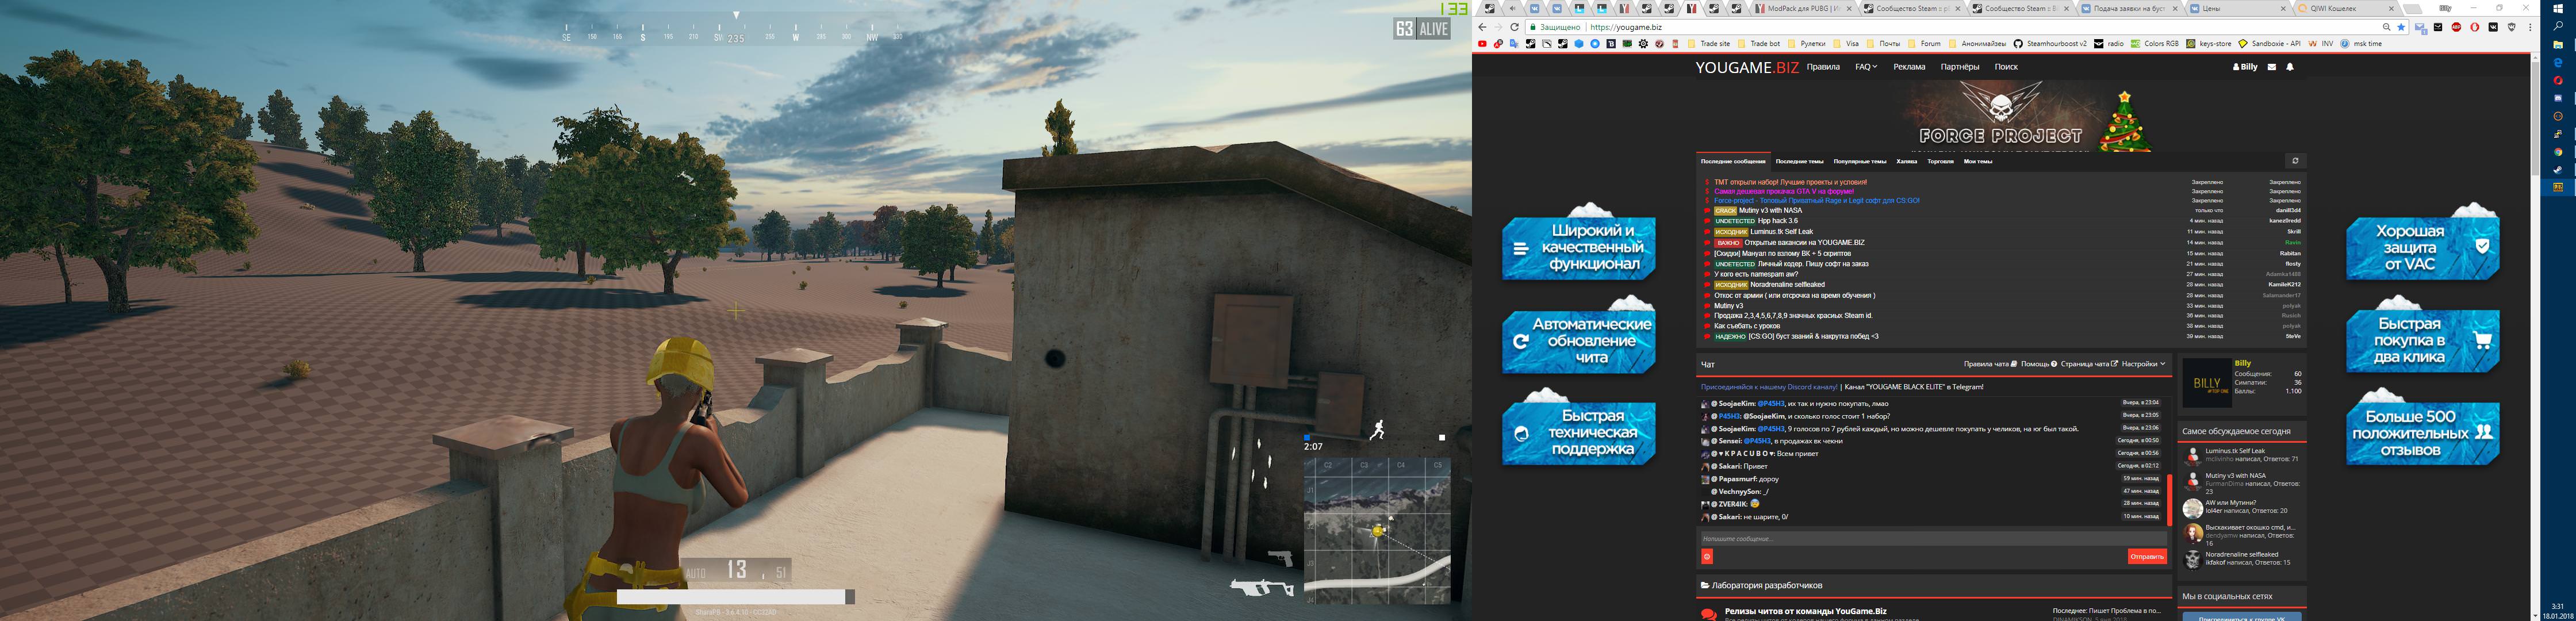Open the Chrome three-dot menu
Image resolution: width=2576 pixels, height=621 pixels.
click(x=2530, y=27)
